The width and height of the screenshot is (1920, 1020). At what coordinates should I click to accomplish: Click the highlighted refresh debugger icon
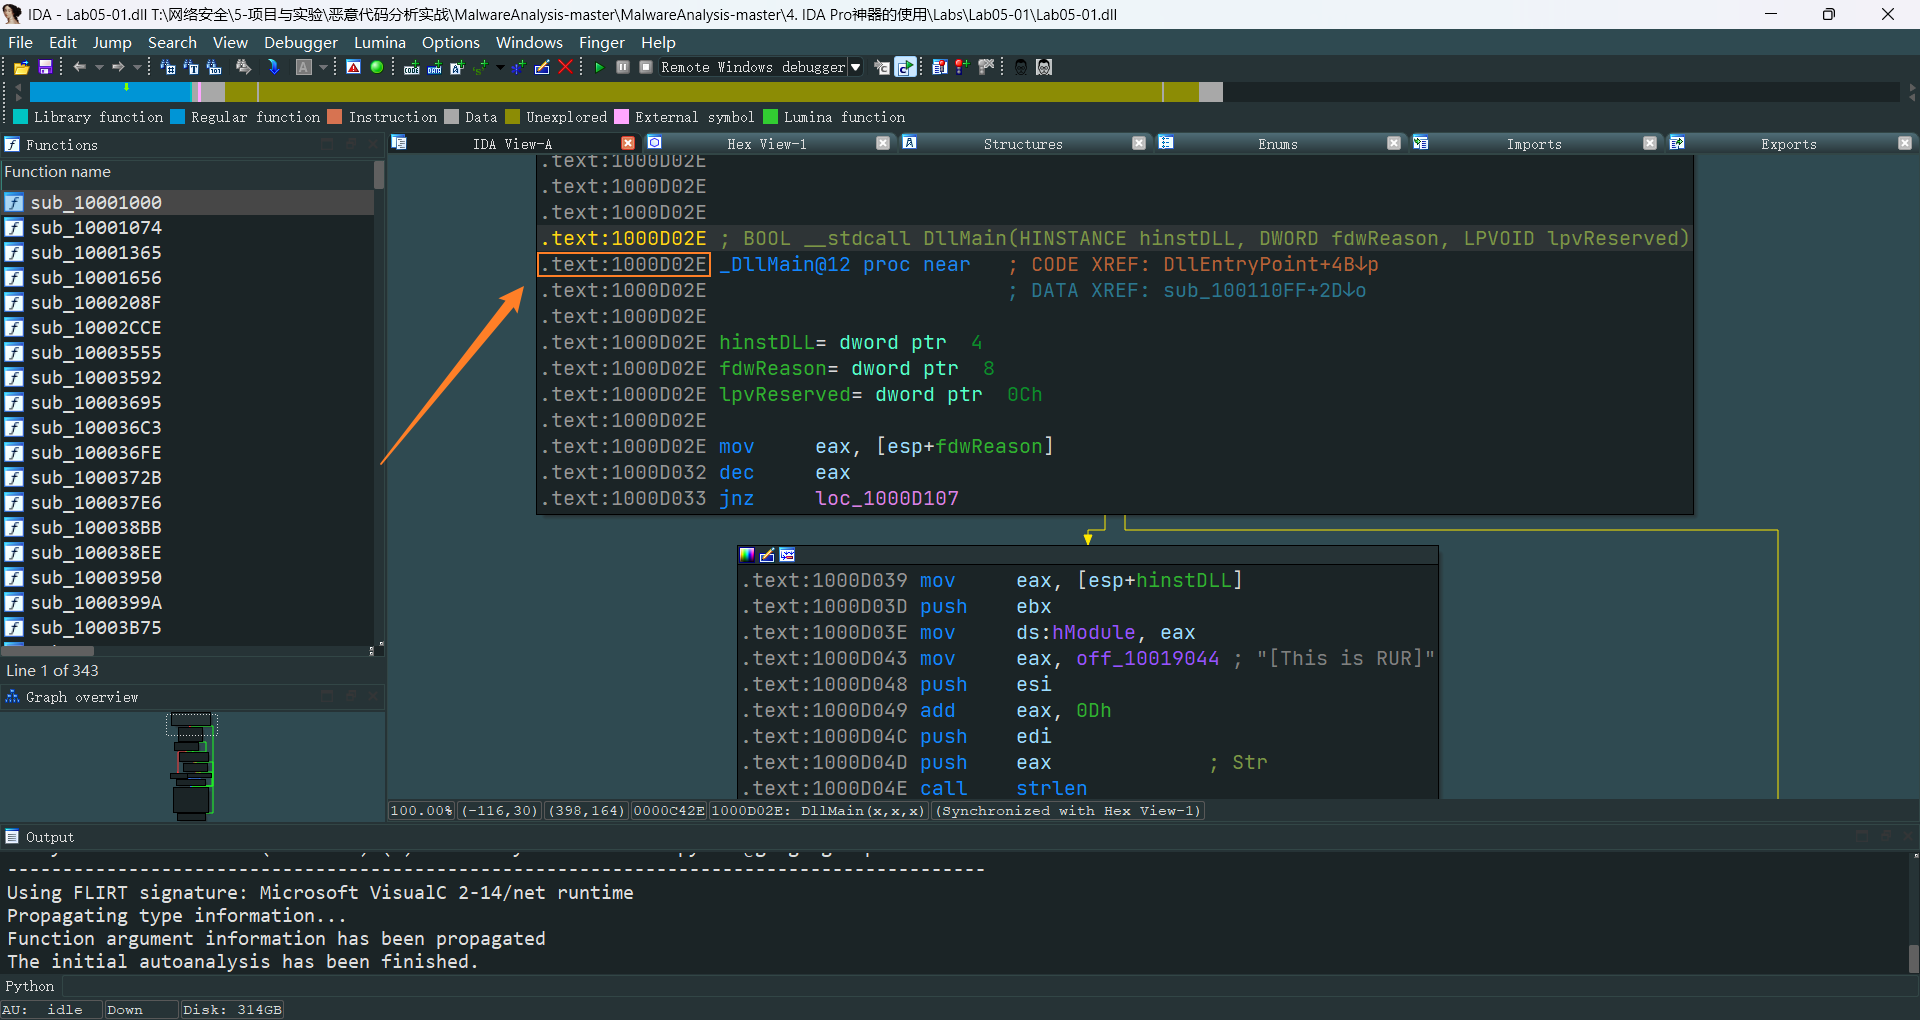(905, 67)
